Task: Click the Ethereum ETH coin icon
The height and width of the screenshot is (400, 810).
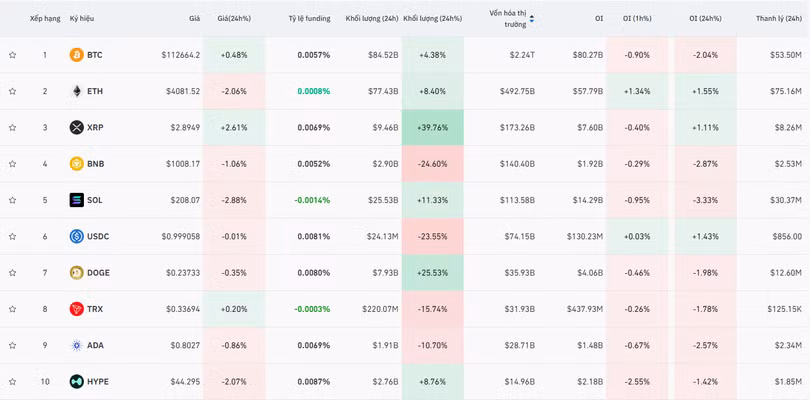Action: pos(76,91)
